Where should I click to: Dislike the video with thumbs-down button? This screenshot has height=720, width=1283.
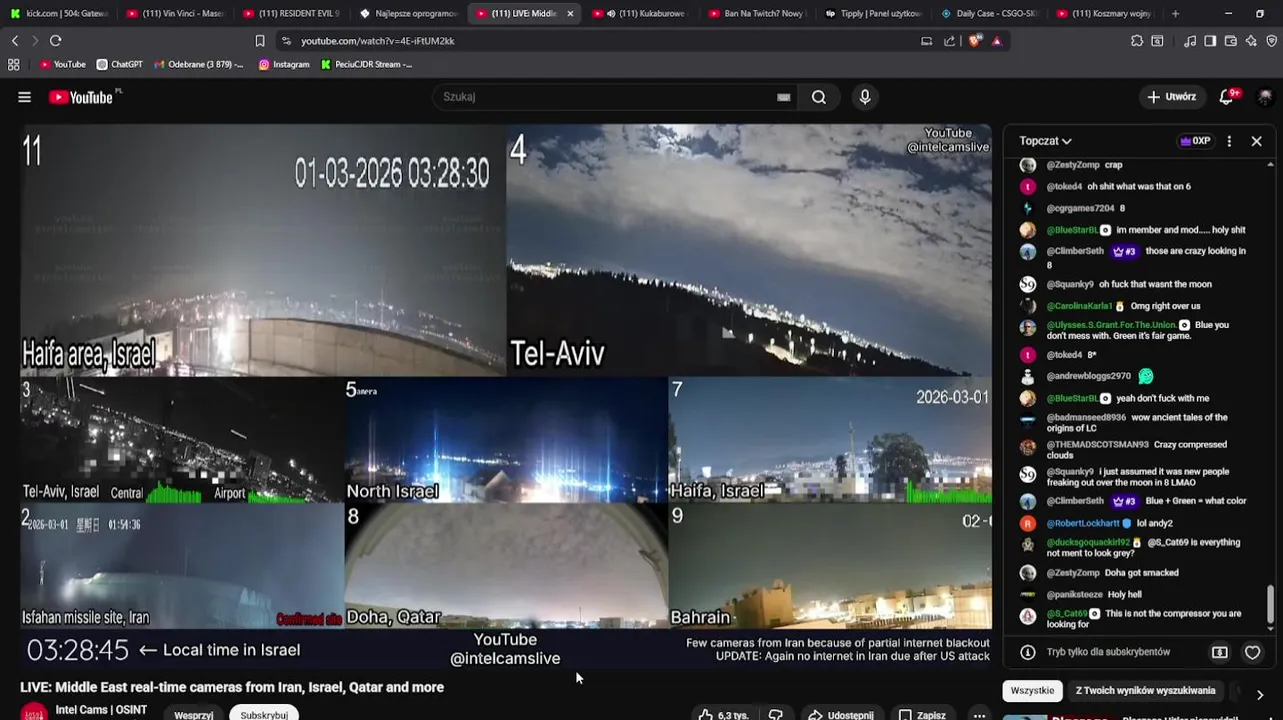point(776,714)
